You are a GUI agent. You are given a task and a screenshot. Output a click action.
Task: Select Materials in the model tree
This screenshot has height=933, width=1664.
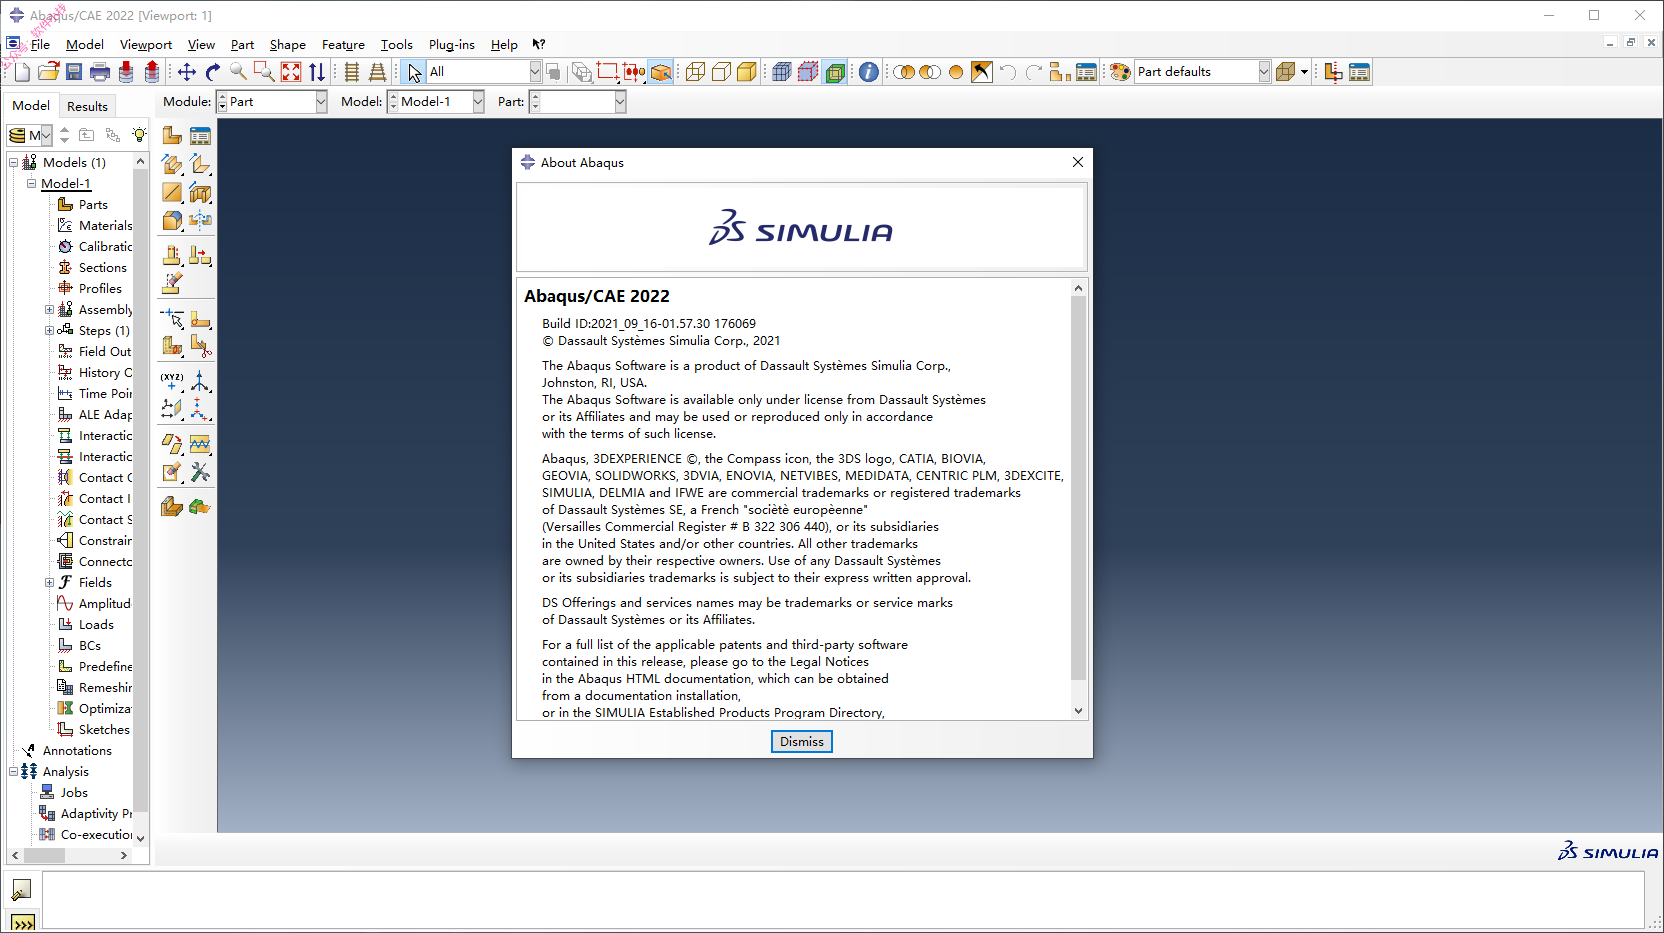pos(105,226)
